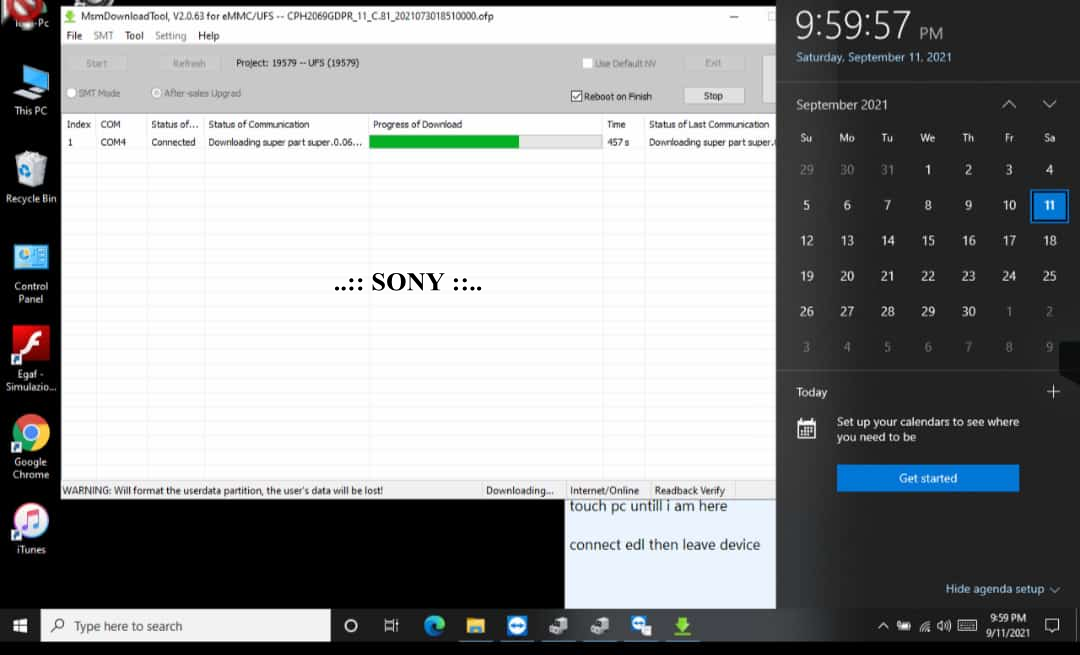Switch to TeamViewer chat window icon
The height and width of the screenshot is (655, 1080).
pos(641,625)
